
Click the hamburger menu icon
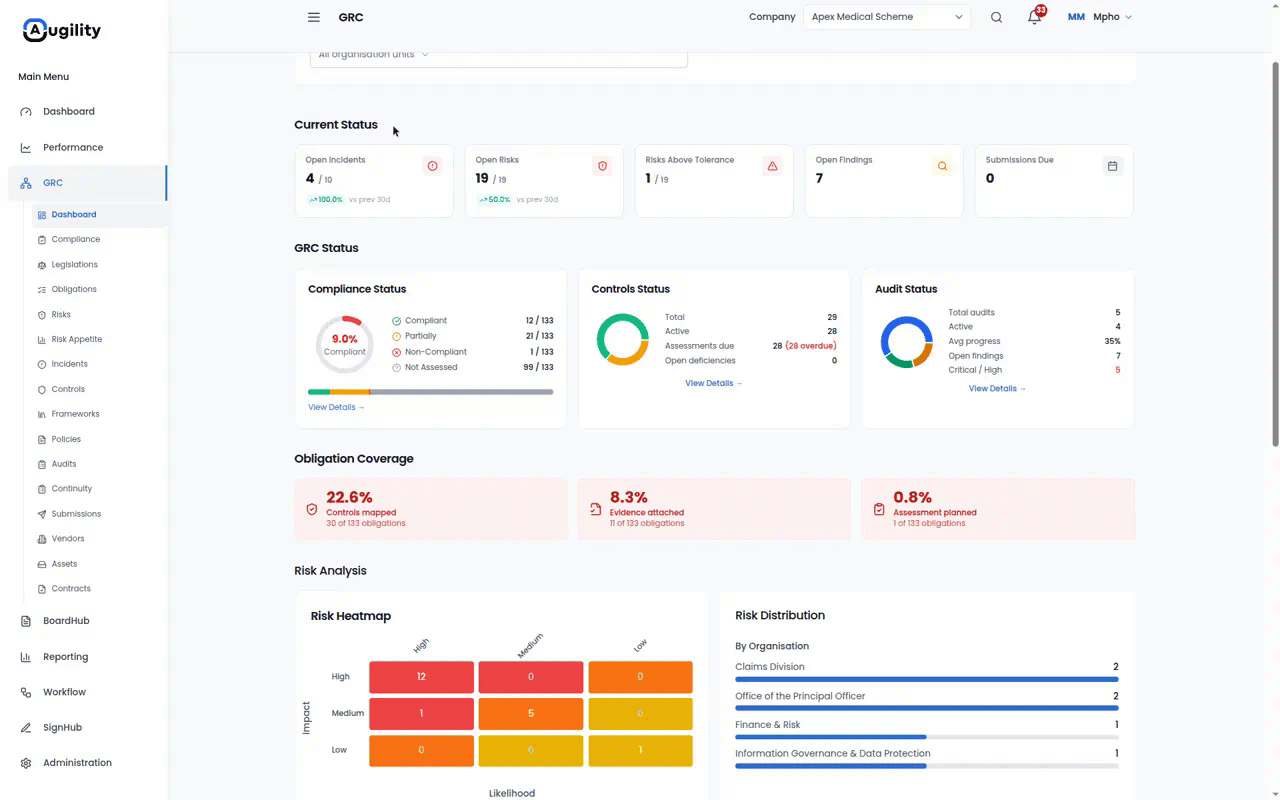pyautogui.click(x=314, y=17)
